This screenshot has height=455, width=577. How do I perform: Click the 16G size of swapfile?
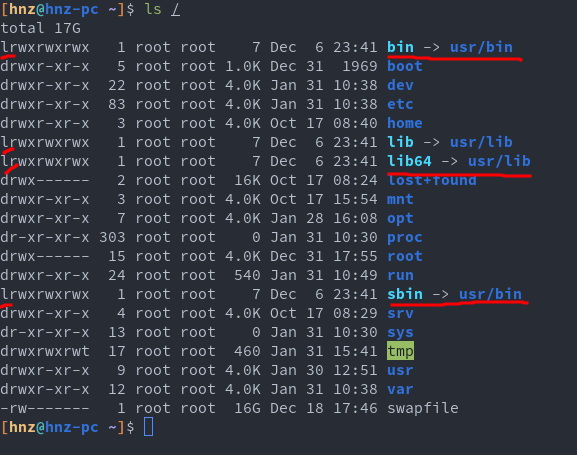pyautogui.click(x=247, y=408)
